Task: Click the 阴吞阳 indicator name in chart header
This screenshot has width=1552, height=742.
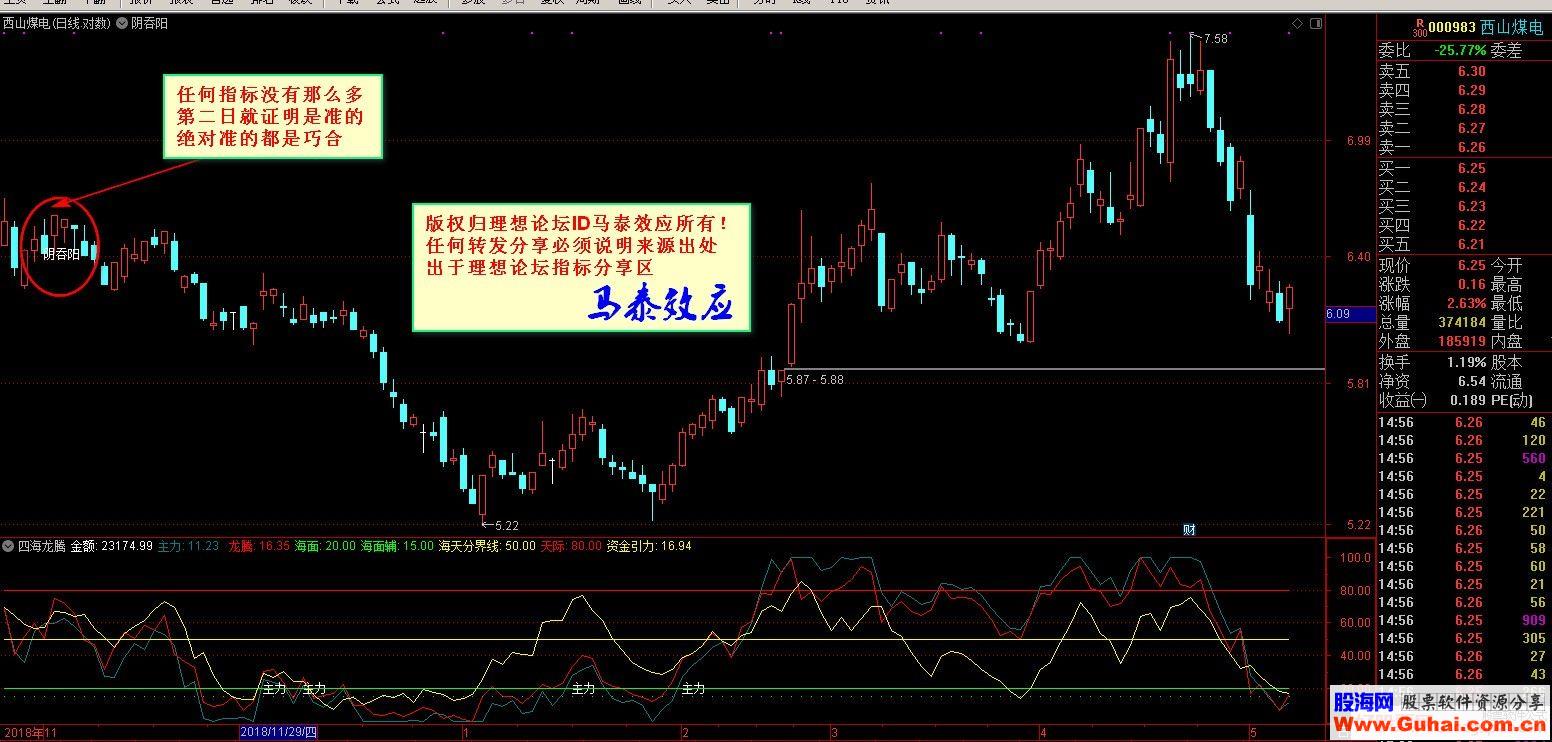Action: pyautogui.click(x=150, y=23)
